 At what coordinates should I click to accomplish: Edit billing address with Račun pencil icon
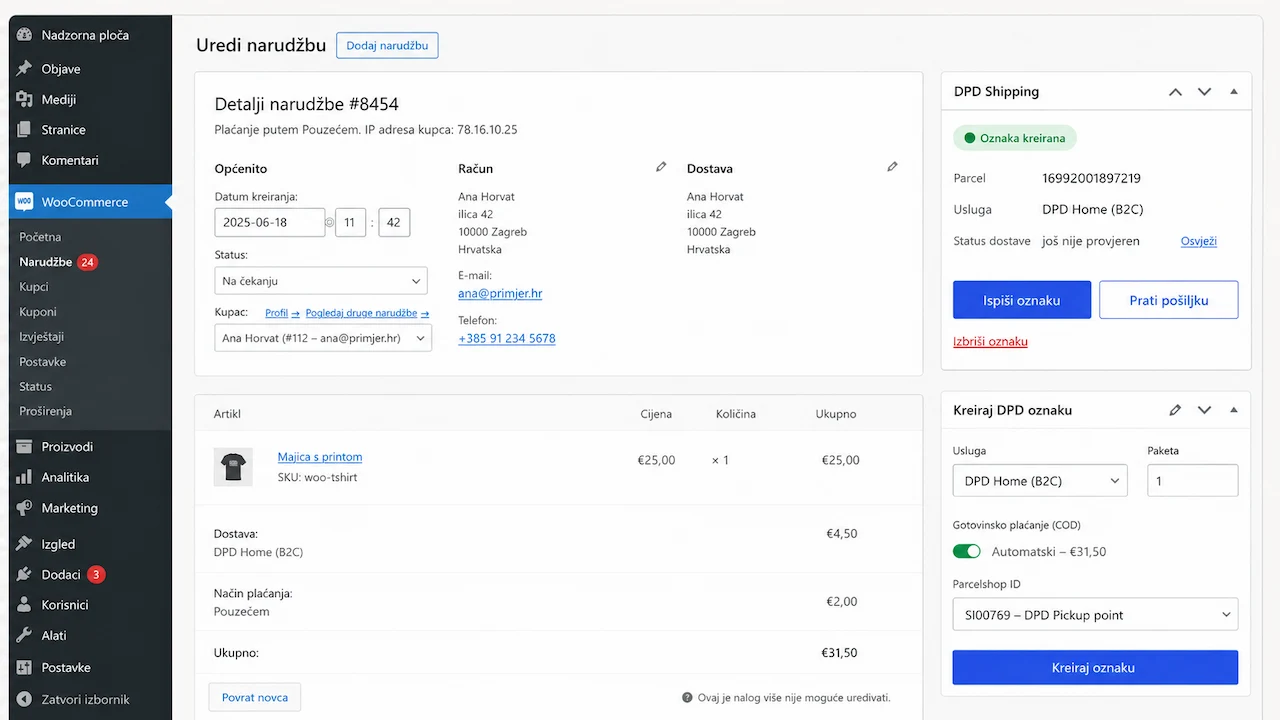tap(661, 167)
